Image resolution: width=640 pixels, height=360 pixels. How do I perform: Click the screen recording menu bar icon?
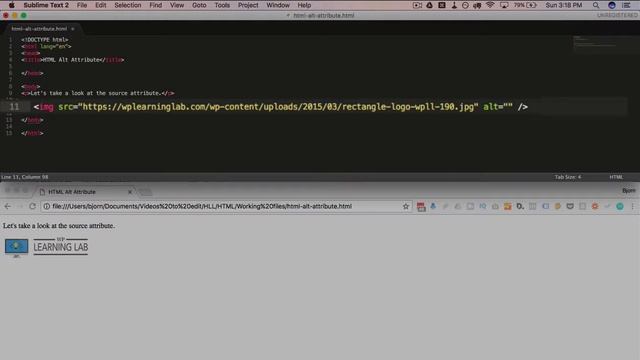pos(417,5)
